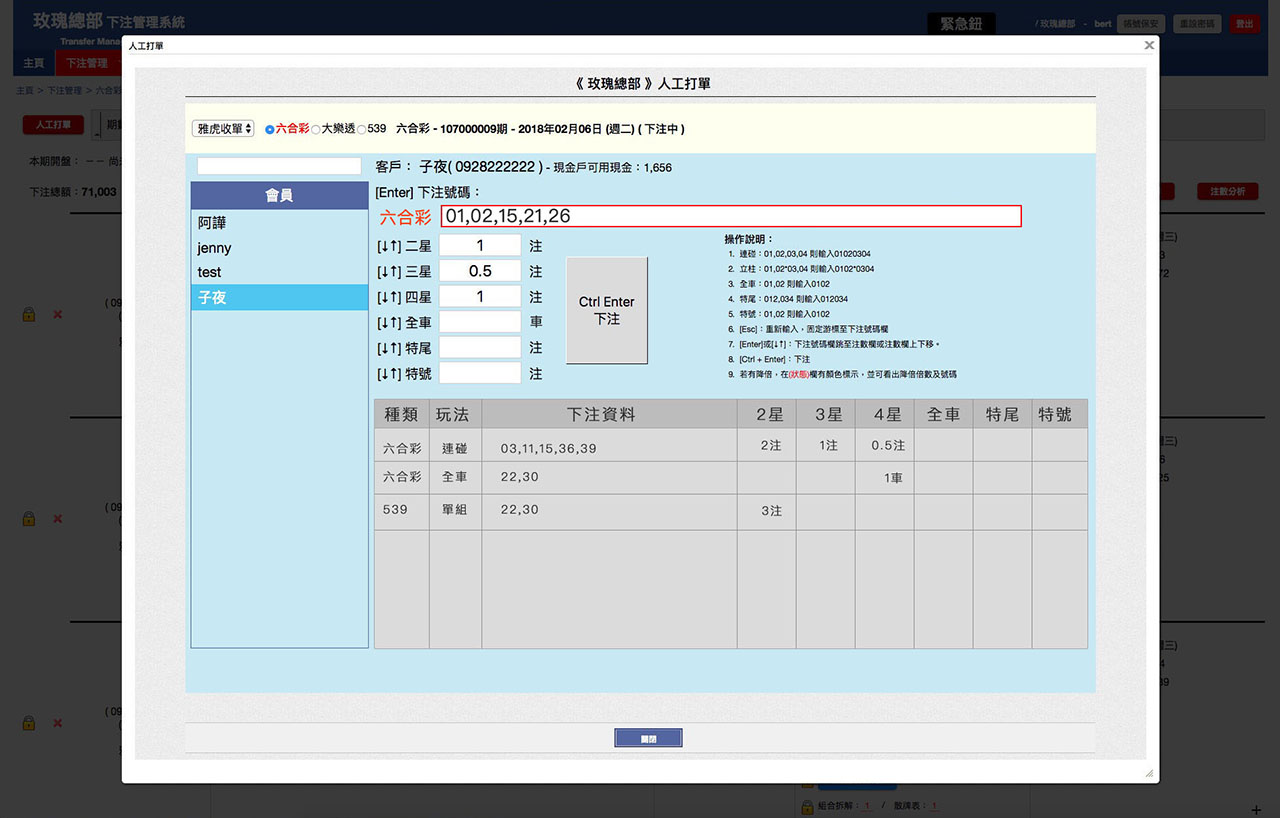This screenshot has width=1280, height=818.
Task: Click the middle row's yellow lock icon
Action: click(29, 519)
